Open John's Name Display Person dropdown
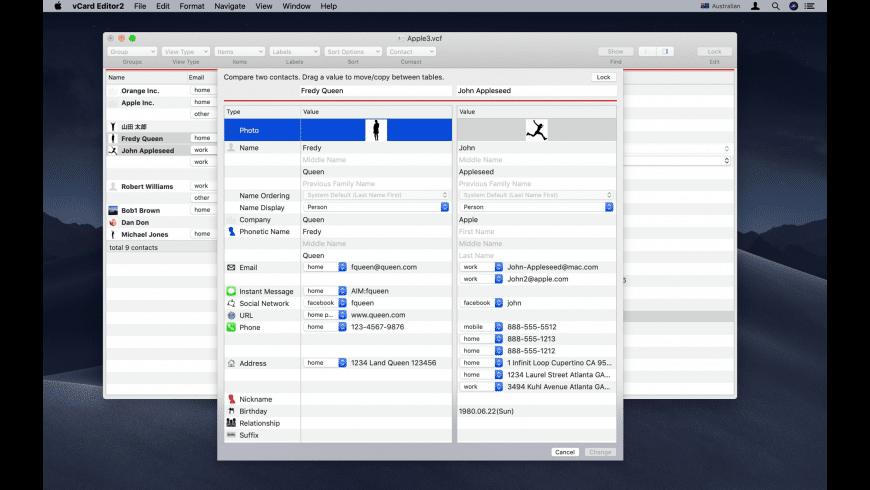870x490 pixels. [537, 207]
